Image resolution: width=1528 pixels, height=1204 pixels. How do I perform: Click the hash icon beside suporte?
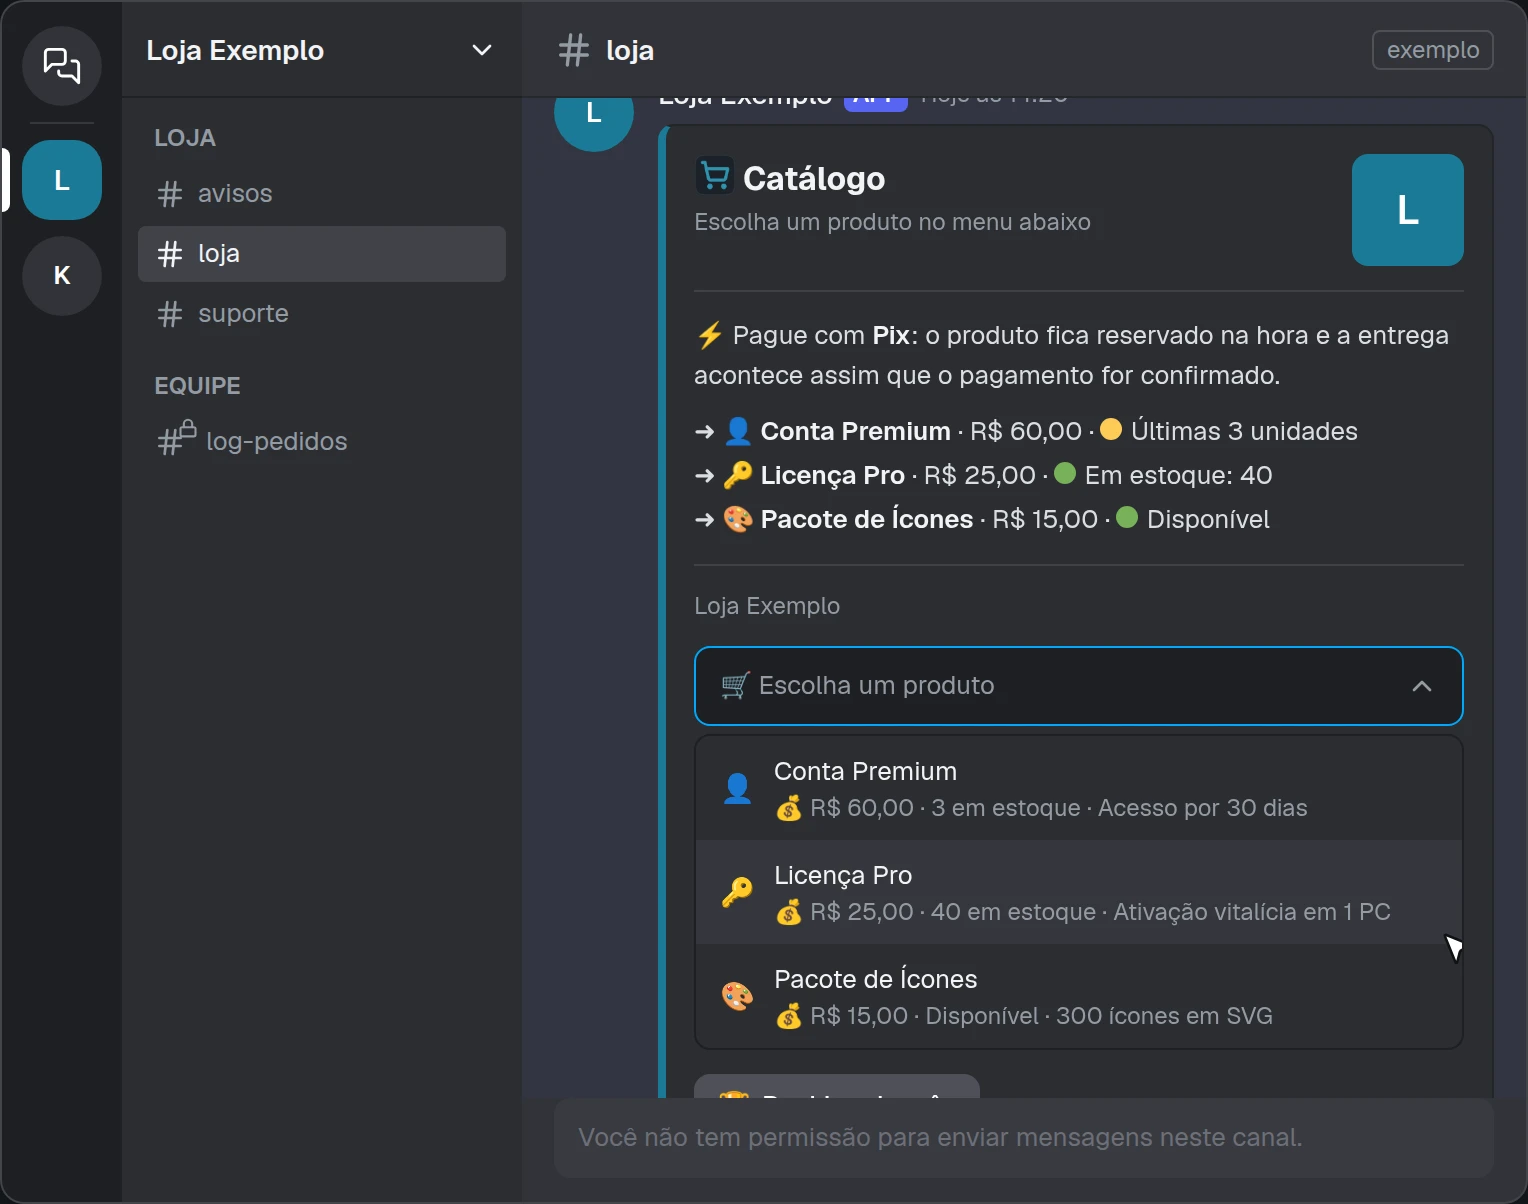(170, 314)
